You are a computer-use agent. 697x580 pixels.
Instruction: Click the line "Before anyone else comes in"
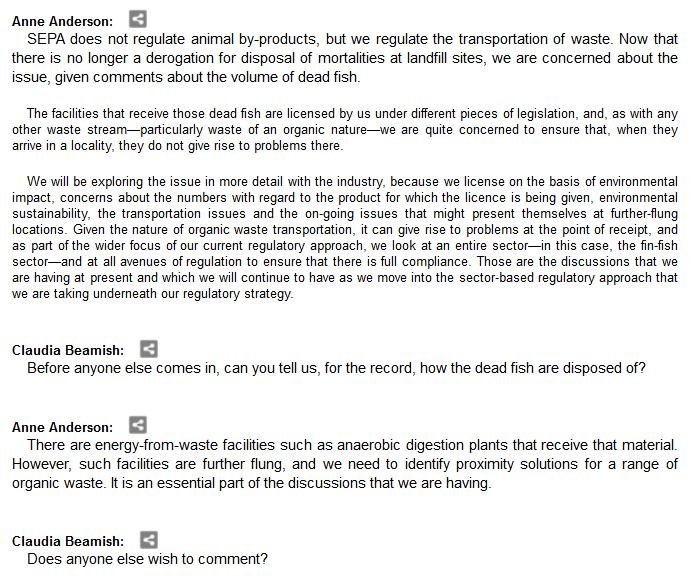pos(336,368)
